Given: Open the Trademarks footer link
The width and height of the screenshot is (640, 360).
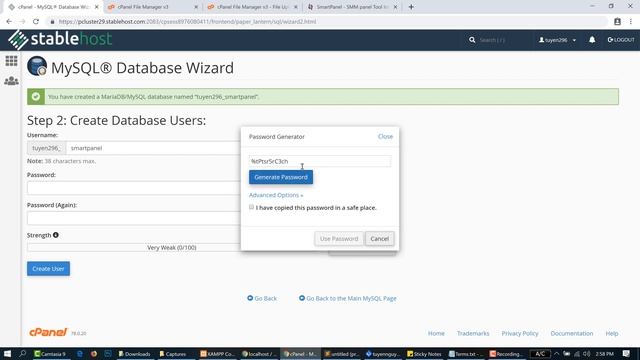Looking at the screenshot, I should pos(473,333).
